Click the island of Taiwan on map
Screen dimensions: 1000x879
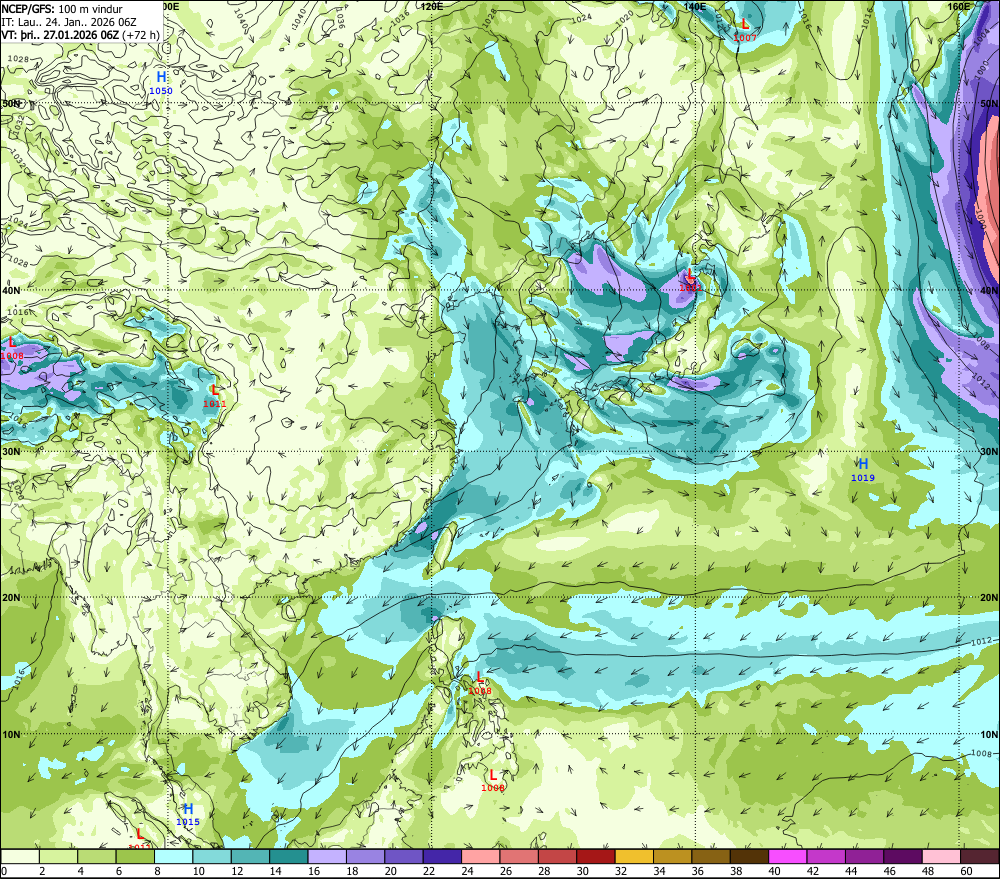pos(444,544)
